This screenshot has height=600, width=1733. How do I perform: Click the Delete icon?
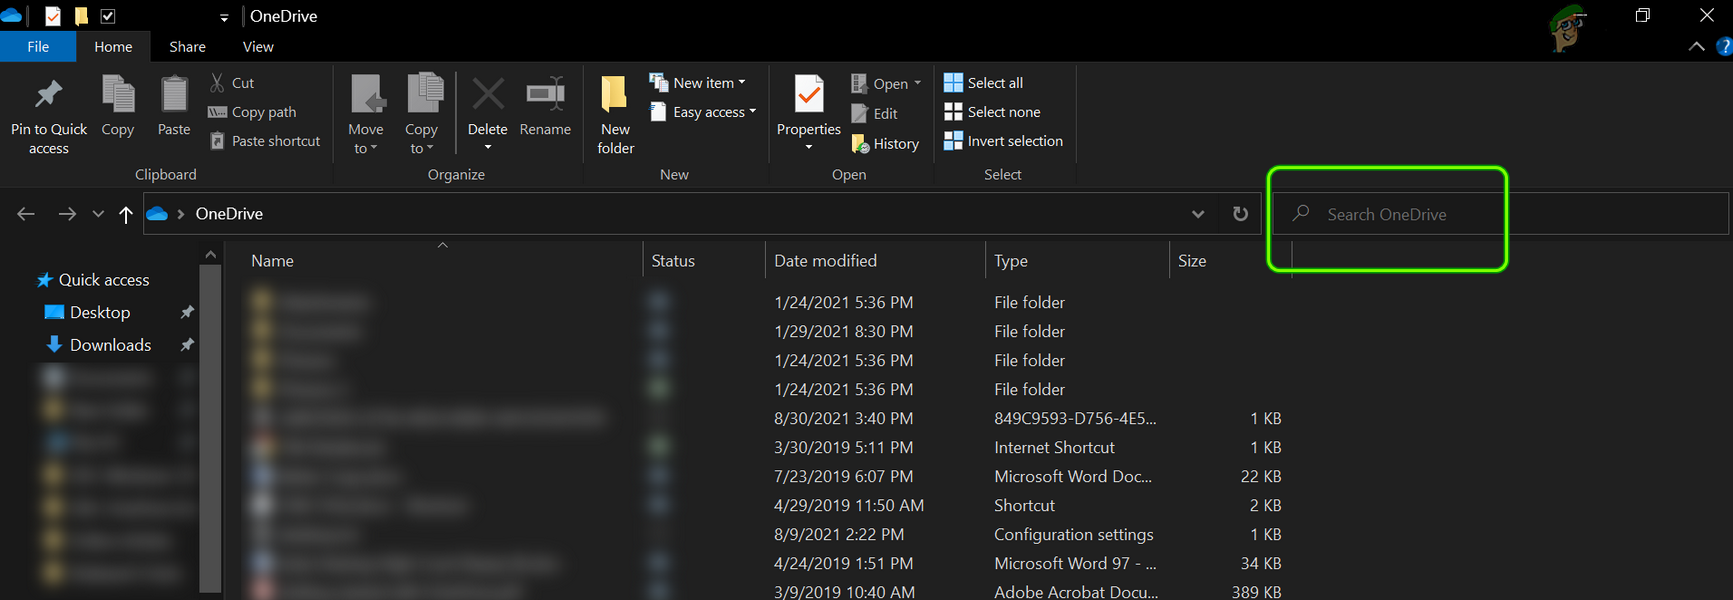(x=488, y=96)
